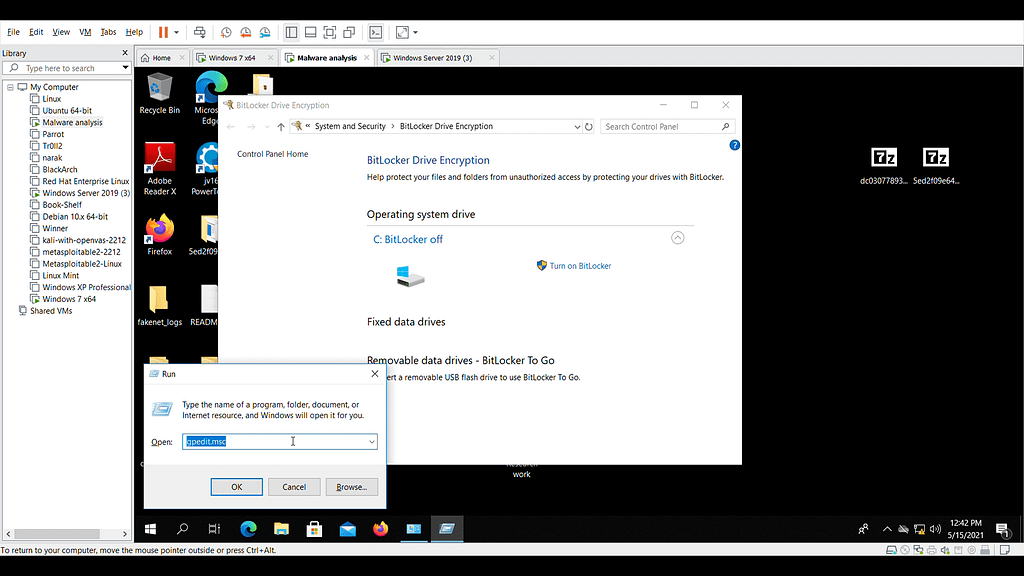The image size is (1024, 576).
Task: Switch to the Windows 7 x64 tab
Action: 234,57
